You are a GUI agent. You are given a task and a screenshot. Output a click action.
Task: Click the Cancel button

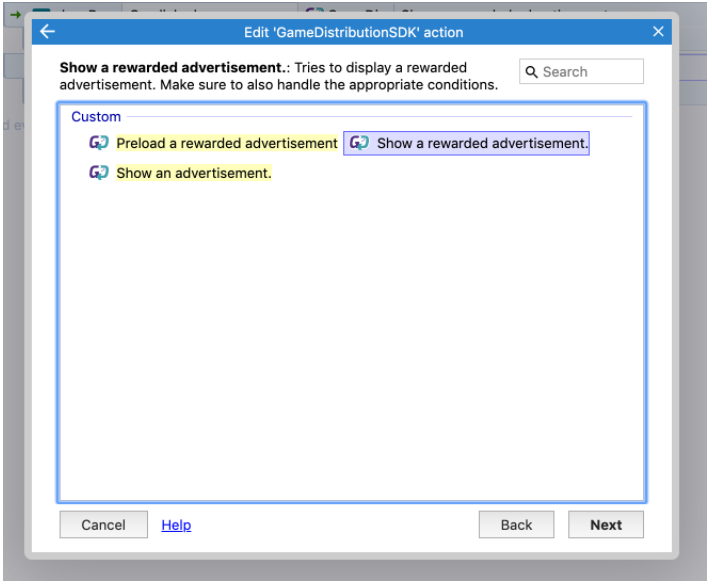point(104,525)
